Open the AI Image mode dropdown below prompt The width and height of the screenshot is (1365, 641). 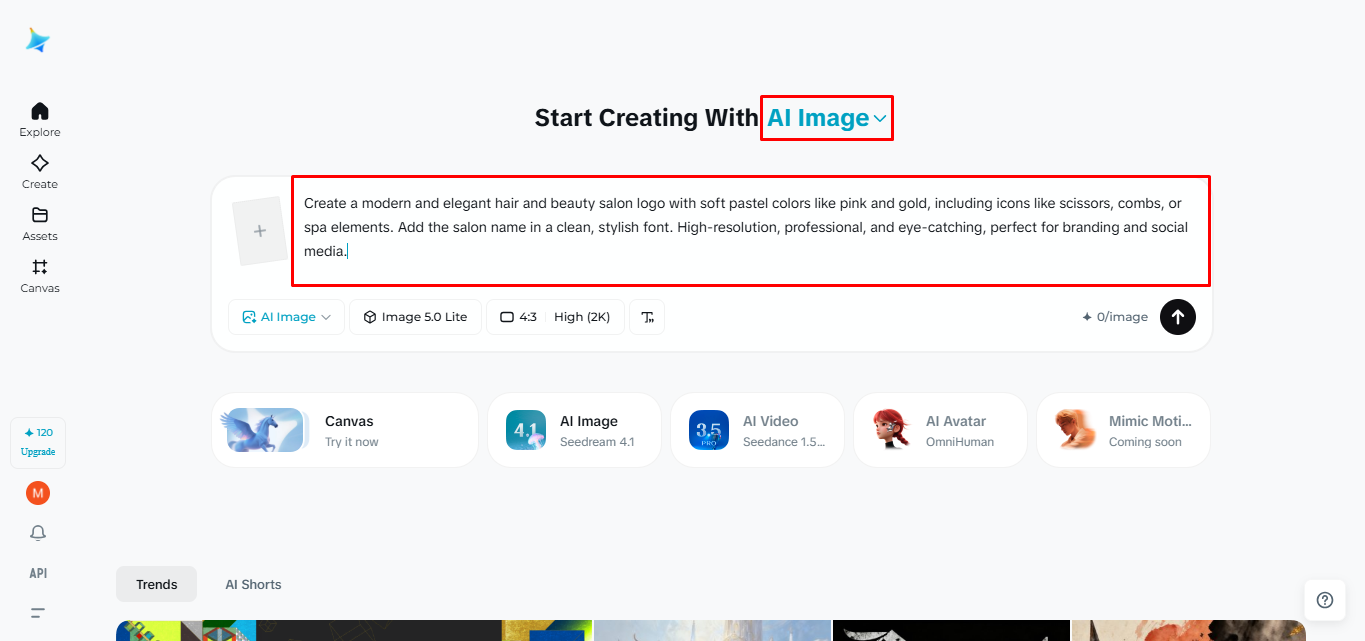(x=287, y=317)
